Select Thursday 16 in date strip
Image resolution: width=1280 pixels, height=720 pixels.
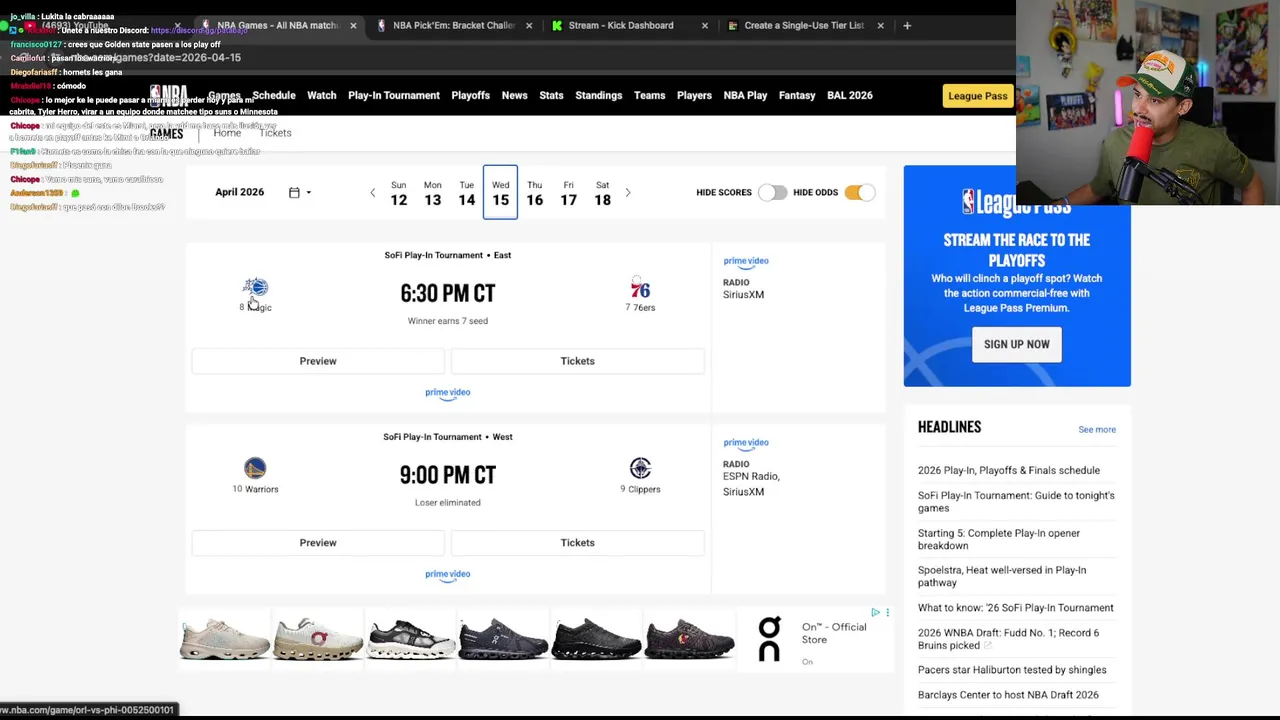pos(534,193)
